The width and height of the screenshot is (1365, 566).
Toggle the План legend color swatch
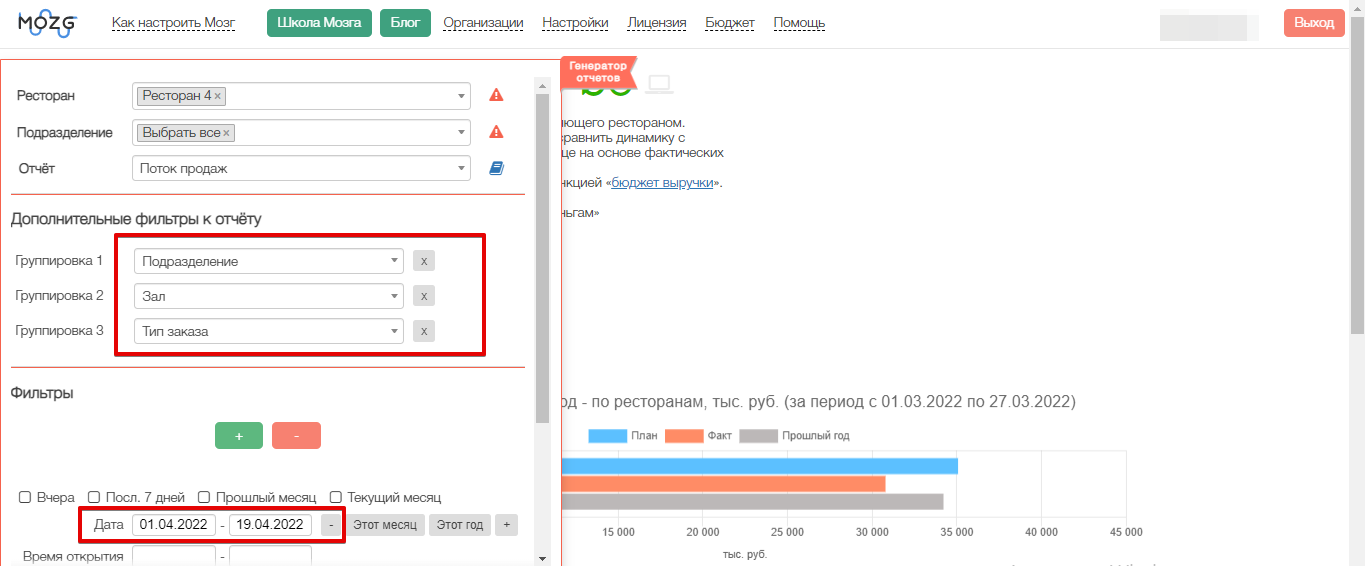(606, 436)
